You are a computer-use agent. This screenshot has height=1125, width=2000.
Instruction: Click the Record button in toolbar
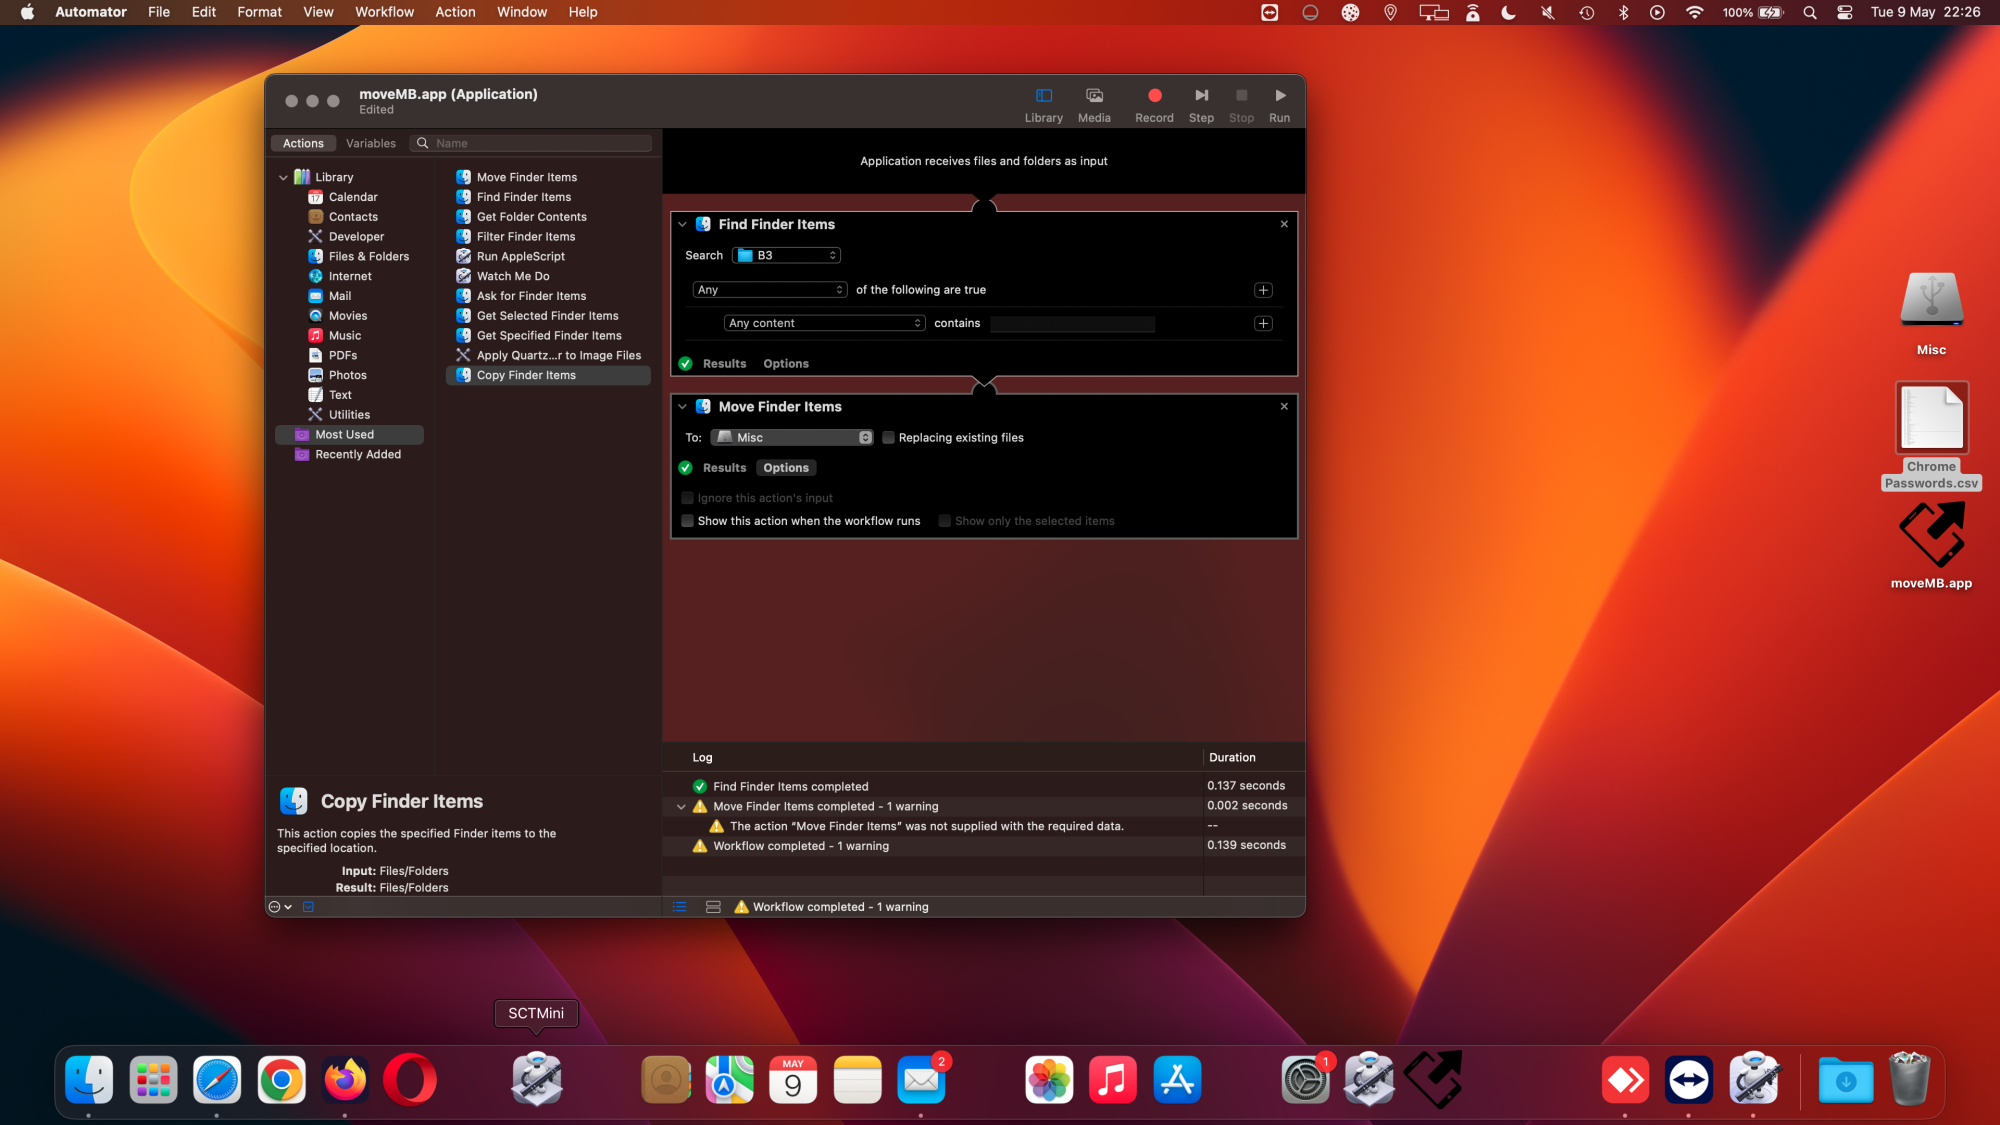(1154, 96)
